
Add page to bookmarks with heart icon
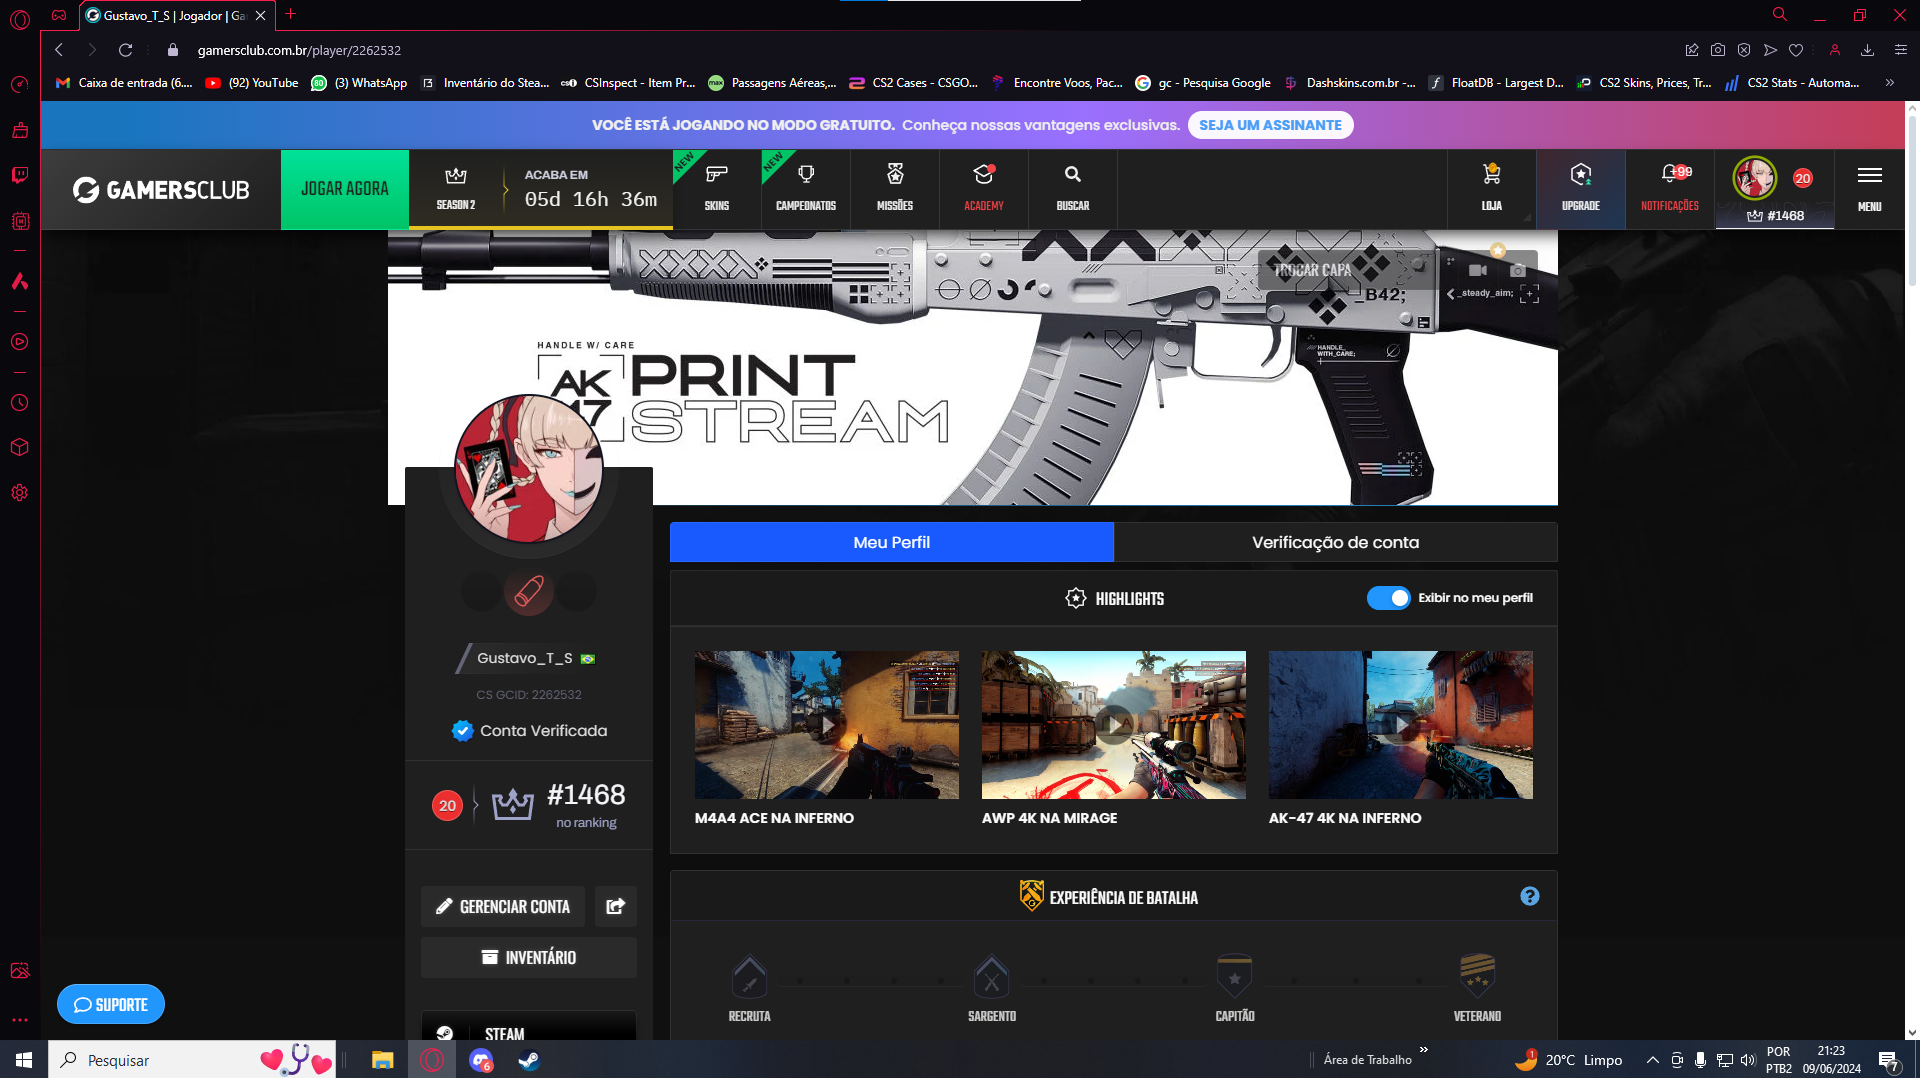tap(1796, 50)
